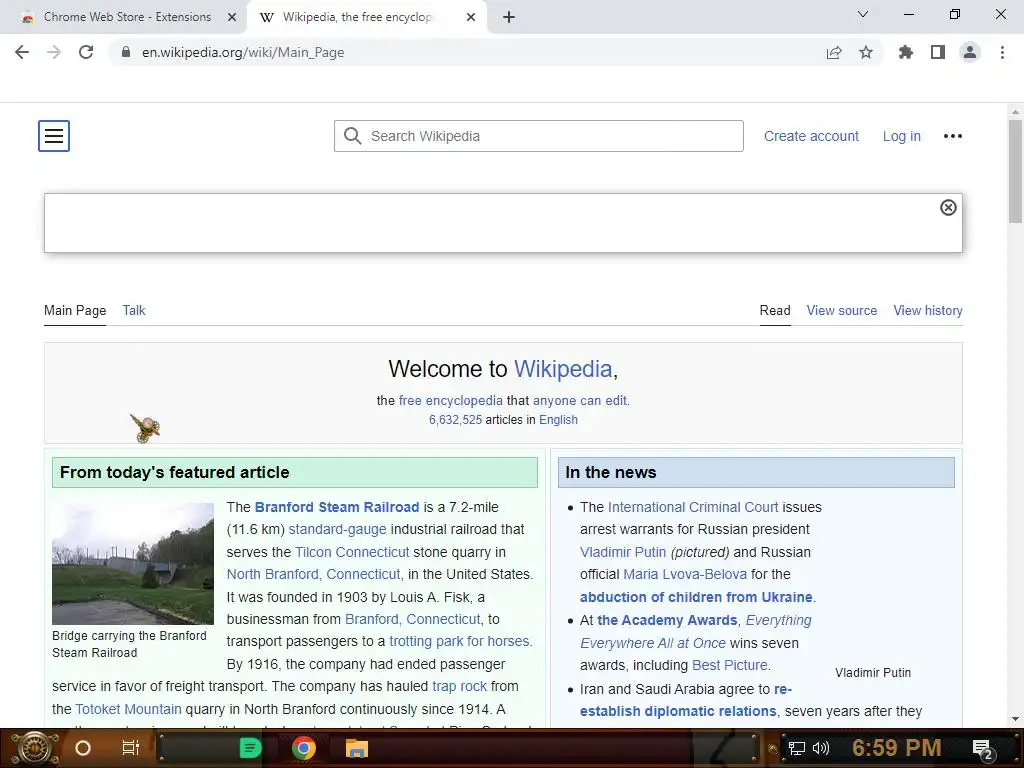
Task: Open File Explorer from the taskbar
Action: tap(357, 748)
